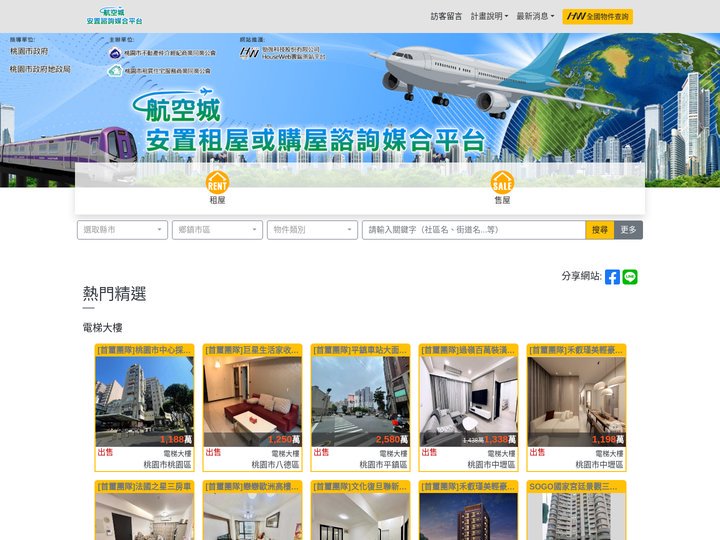The height and width of the screenshot is (540, 720).
Task: Open the night-time building listing photo
Action: pos(468,517)
